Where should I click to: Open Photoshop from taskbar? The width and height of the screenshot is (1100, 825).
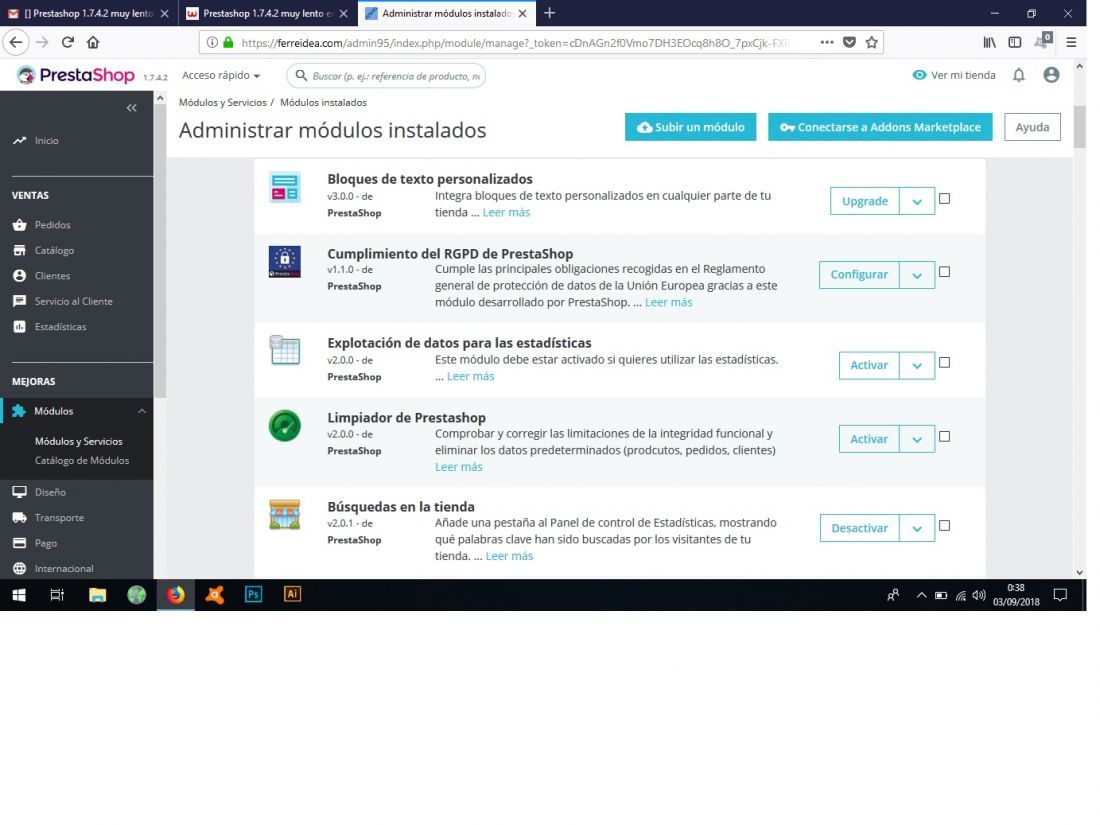point(253,594)
